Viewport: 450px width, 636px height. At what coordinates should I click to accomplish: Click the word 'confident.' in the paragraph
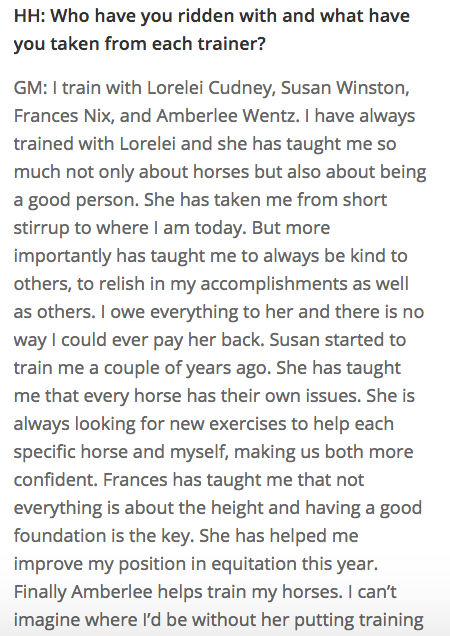tap(56, 480)
